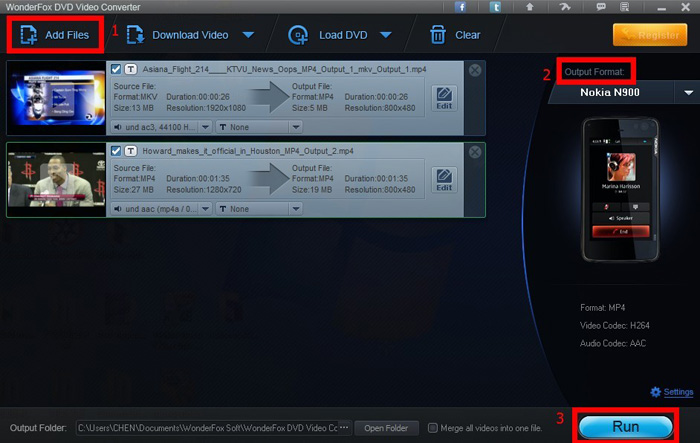Click the Settings gear icon
The image size is (700, 443).
[x=655, y=392]
